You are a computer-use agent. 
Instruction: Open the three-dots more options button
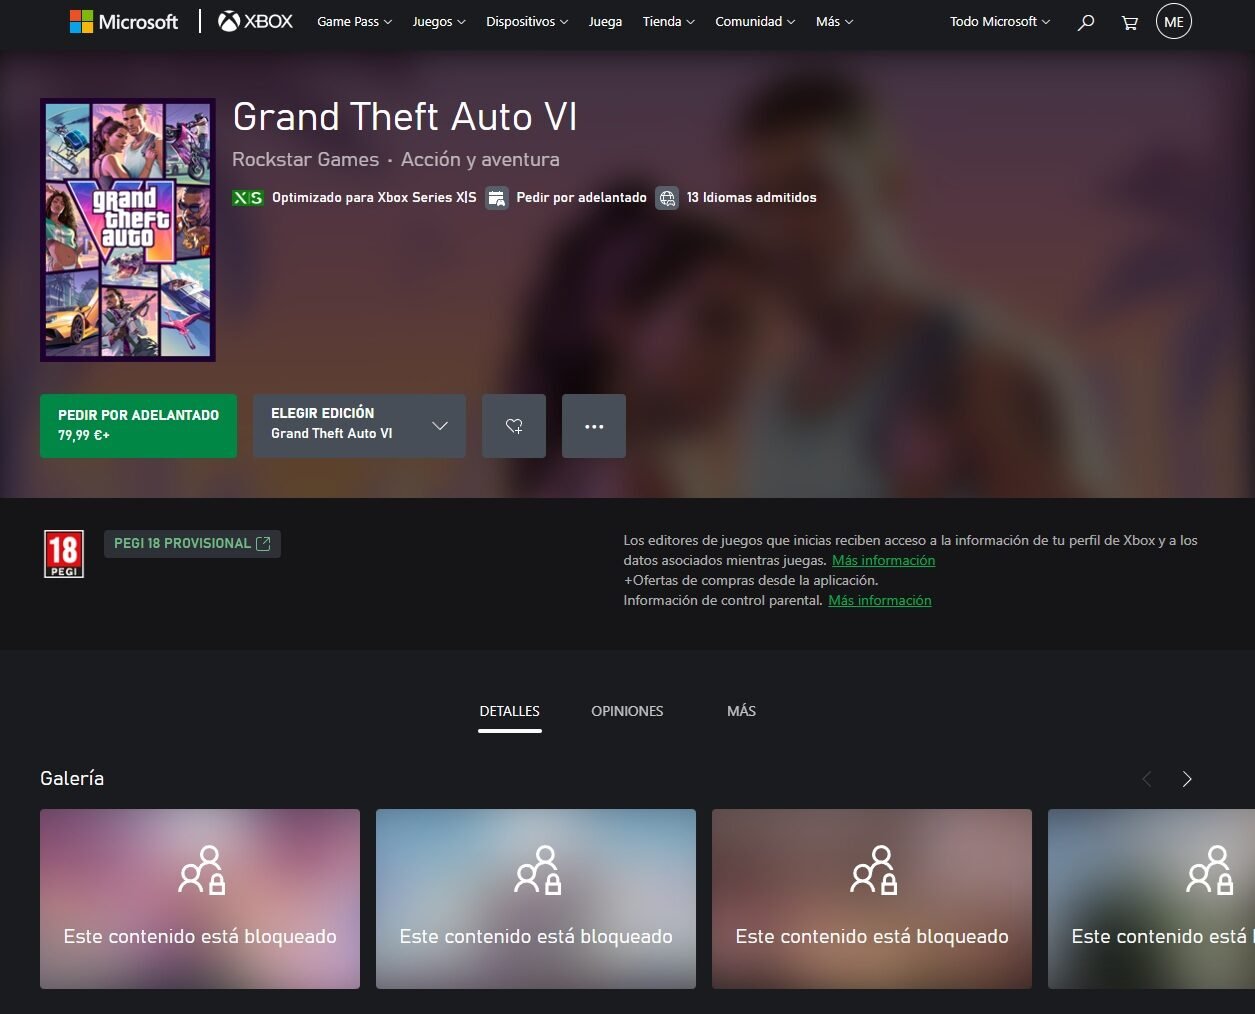pyautogui.click(x=594, y=426)
